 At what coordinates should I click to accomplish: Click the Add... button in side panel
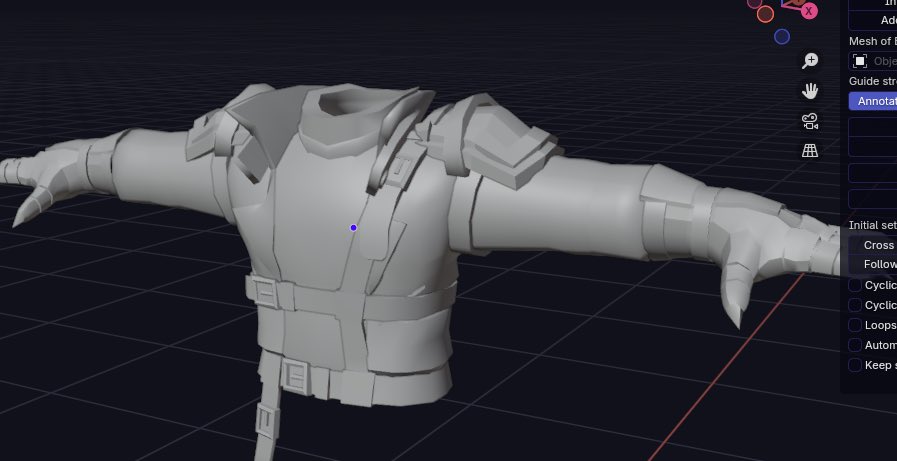(873, 21)
